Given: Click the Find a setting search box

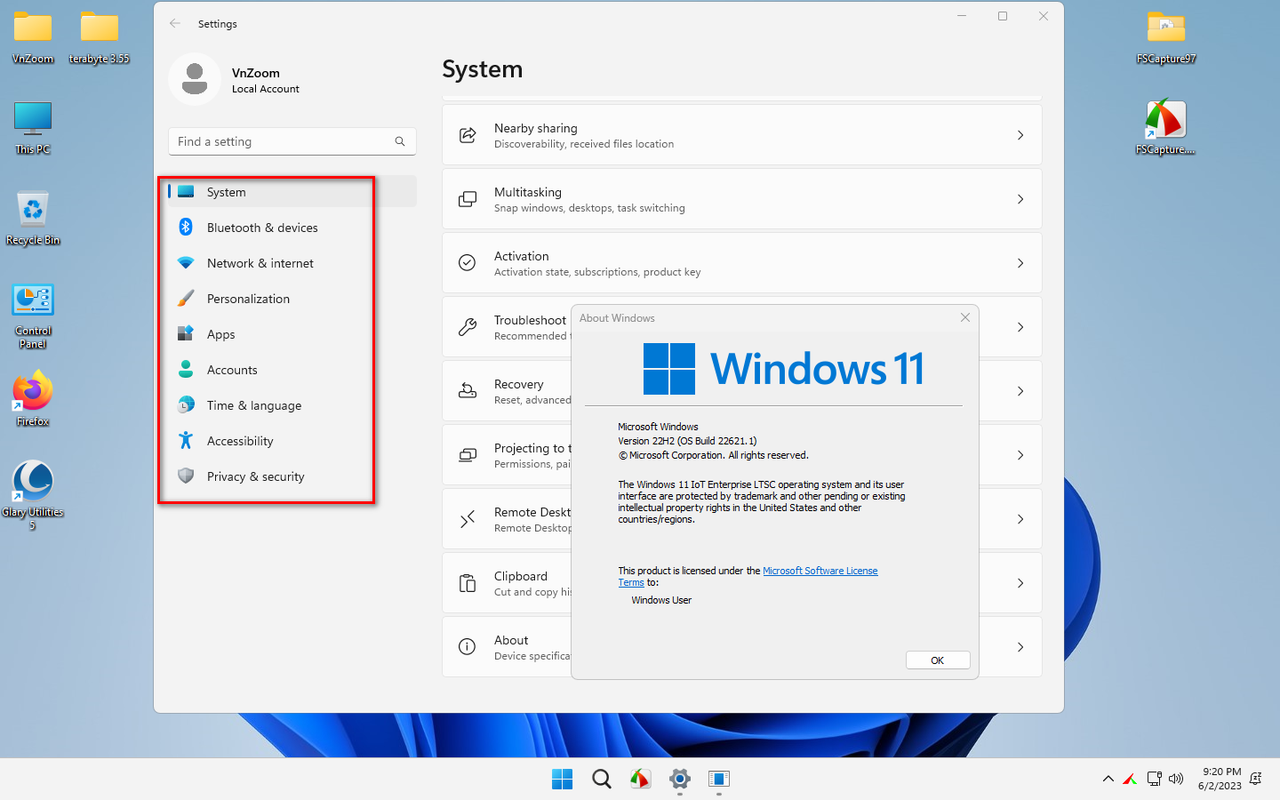Looking at the screenshot, I should [x=292, y=141].
